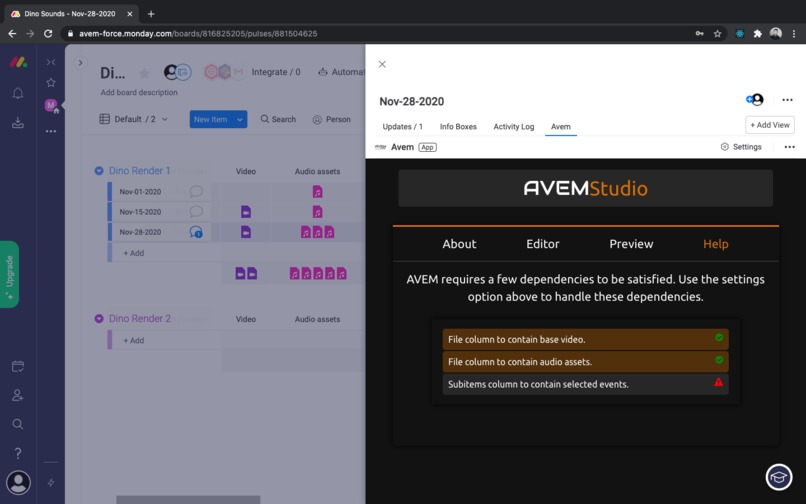
Task: Open updates bubble for Nov-15-2020
Action: 196,211
